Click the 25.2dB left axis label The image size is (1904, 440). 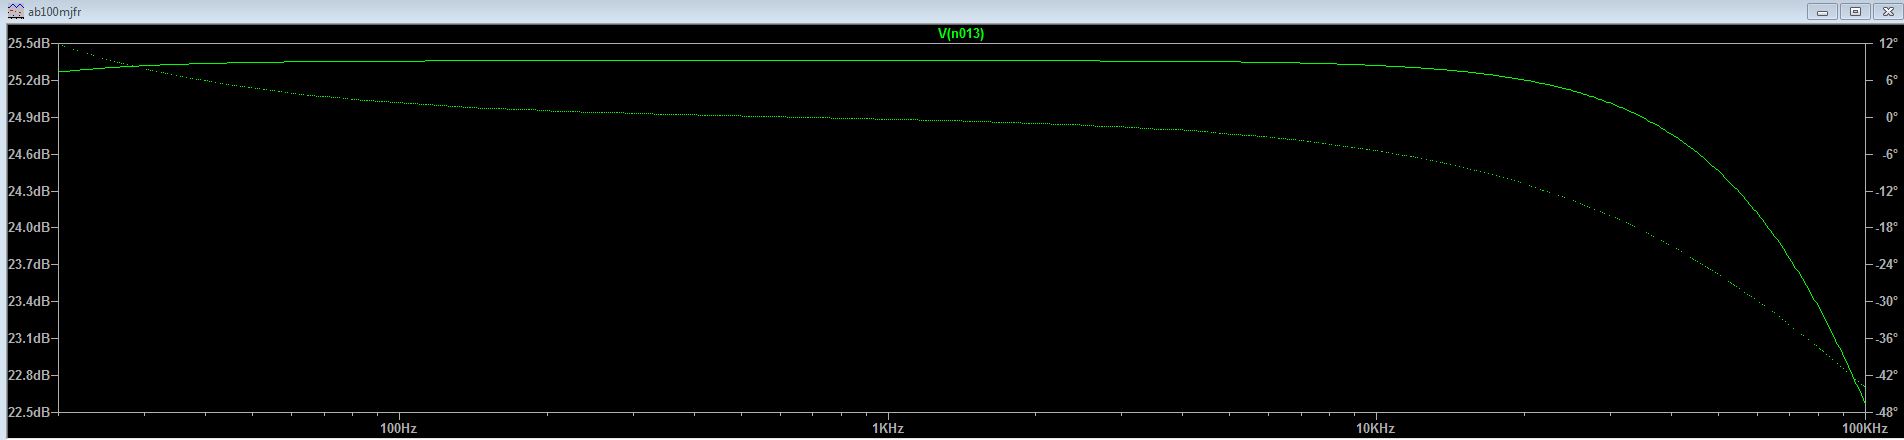28,81
